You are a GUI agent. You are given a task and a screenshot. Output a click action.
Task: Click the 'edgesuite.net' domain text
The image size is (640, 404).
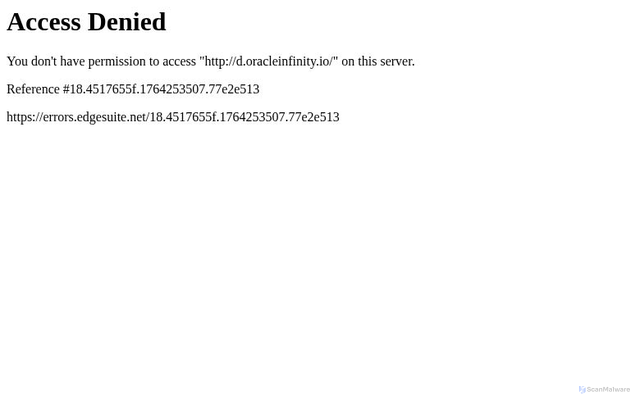pyautogui.click(x=111, y=117)
